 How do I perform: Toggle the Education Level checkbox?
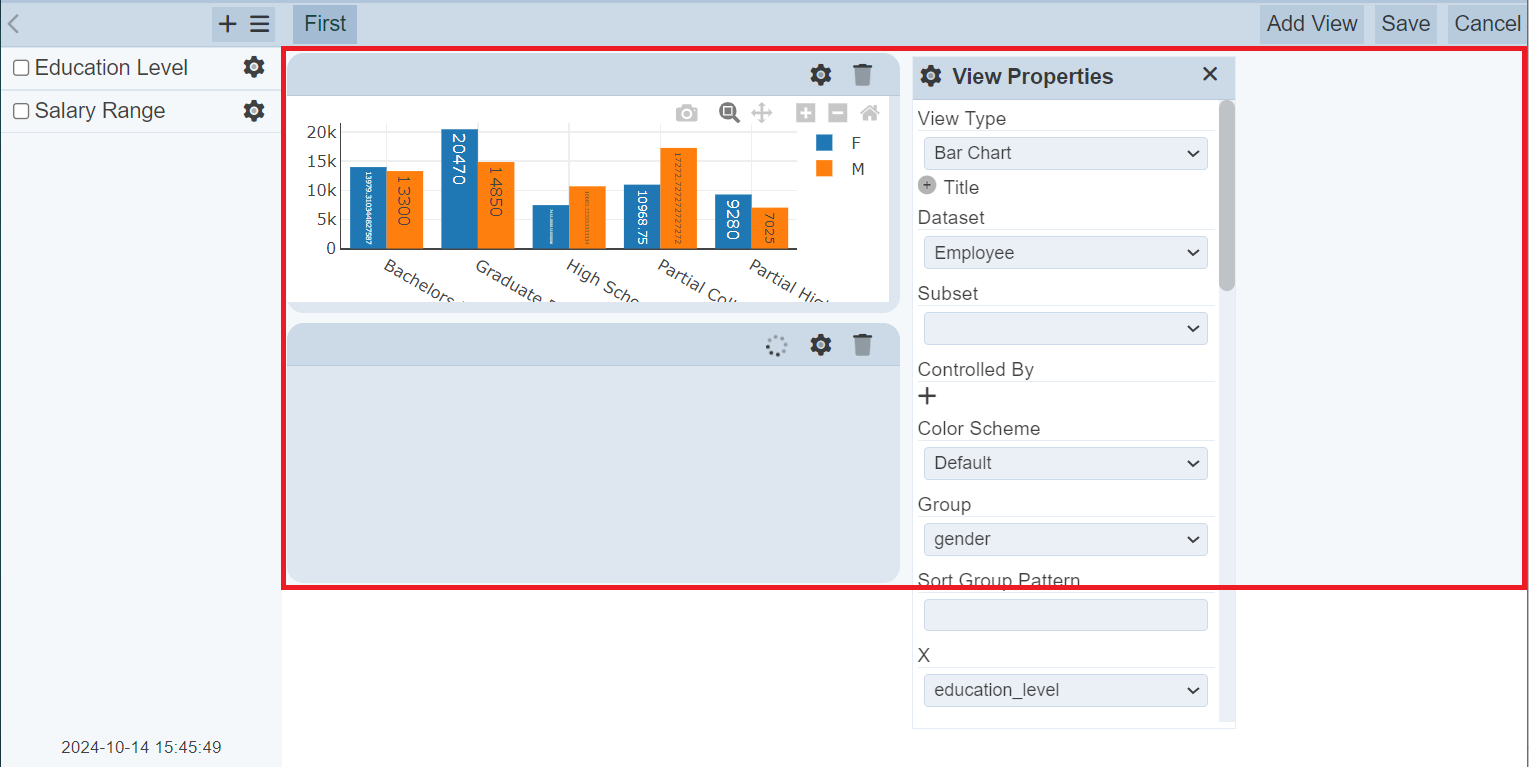(x=21, y=68)
